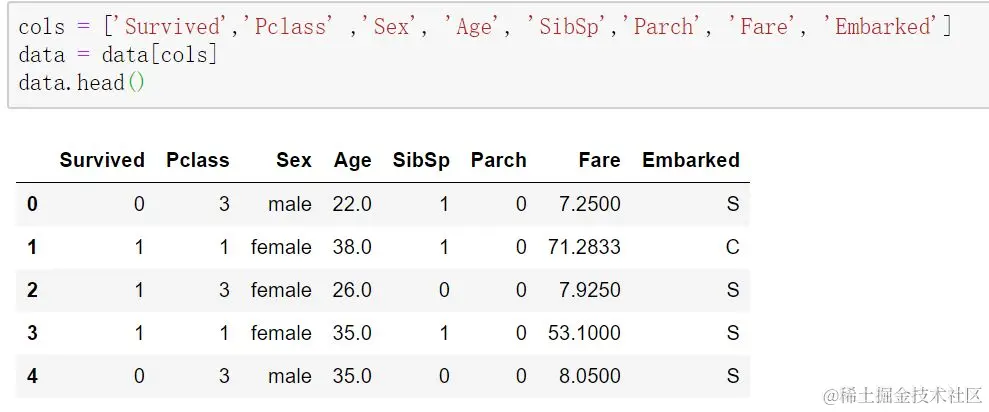Image resolution: width=989 pixels, height=412 pixels.
Task: Click row index 0 in the table
Action: pyautogui.click(x=32, y=204)
